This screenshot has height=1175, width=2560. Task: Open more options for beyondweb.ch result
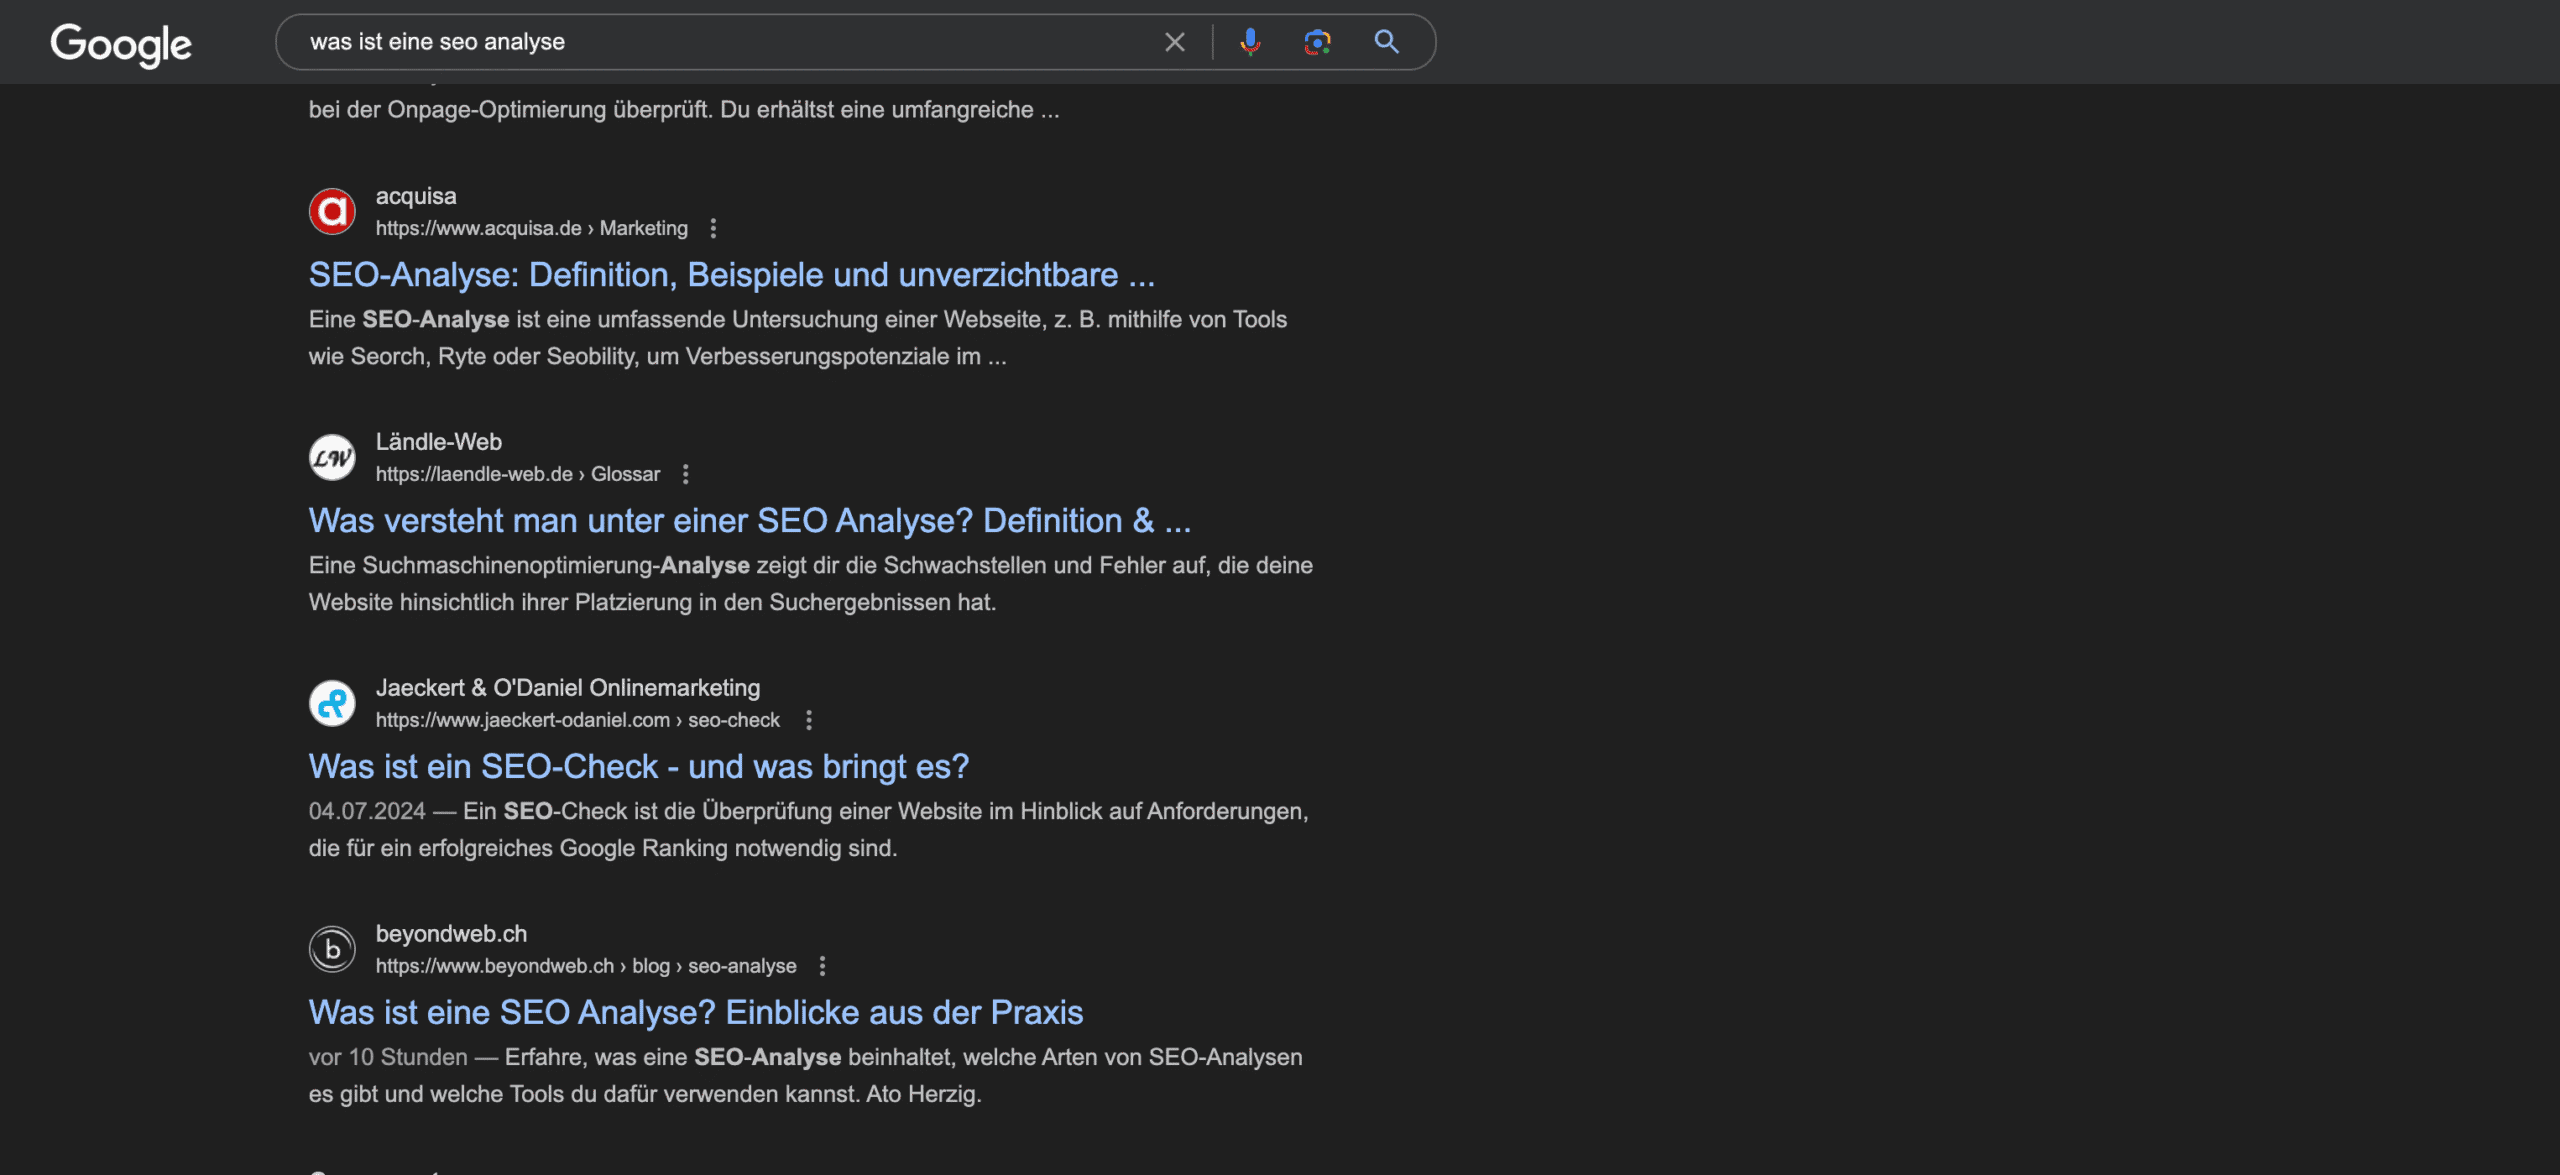822,966
